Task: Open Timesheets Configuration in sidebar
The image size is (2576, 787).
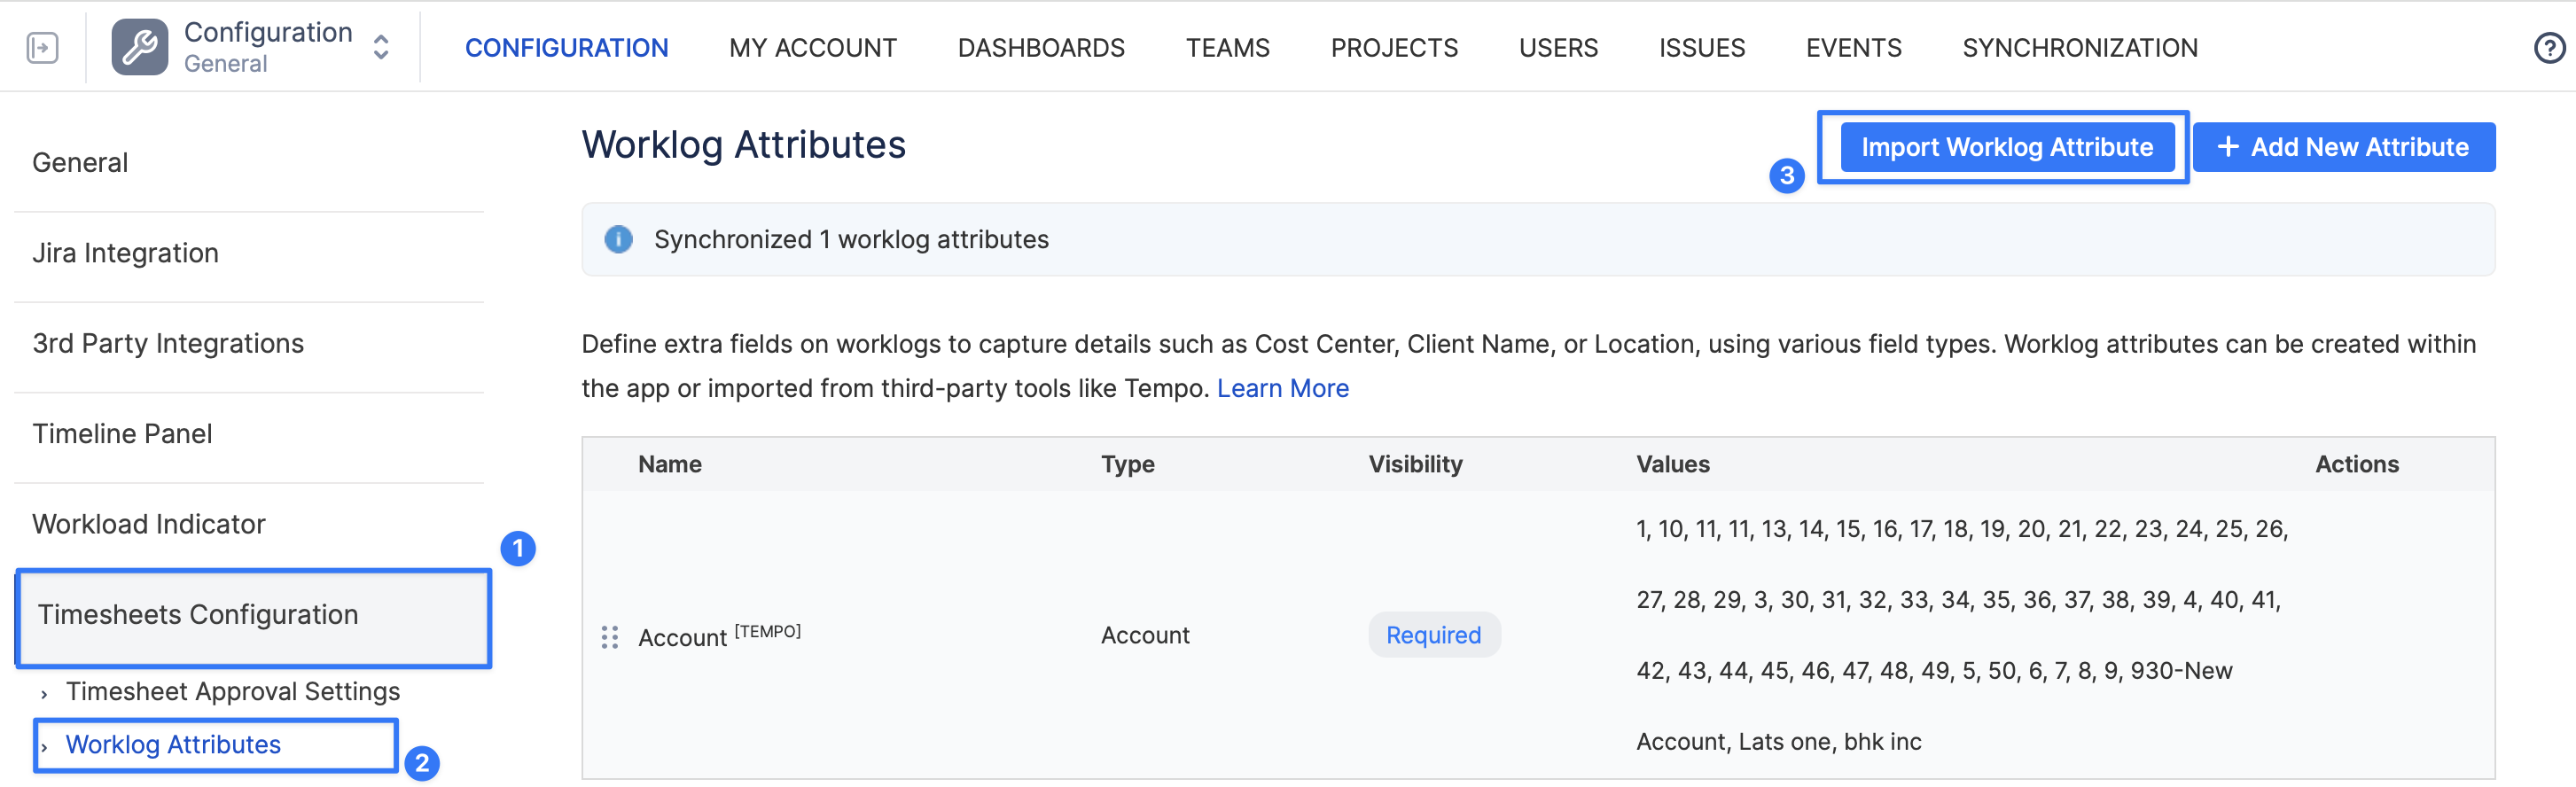Action: pyautogui.click(x=198, y=615)
